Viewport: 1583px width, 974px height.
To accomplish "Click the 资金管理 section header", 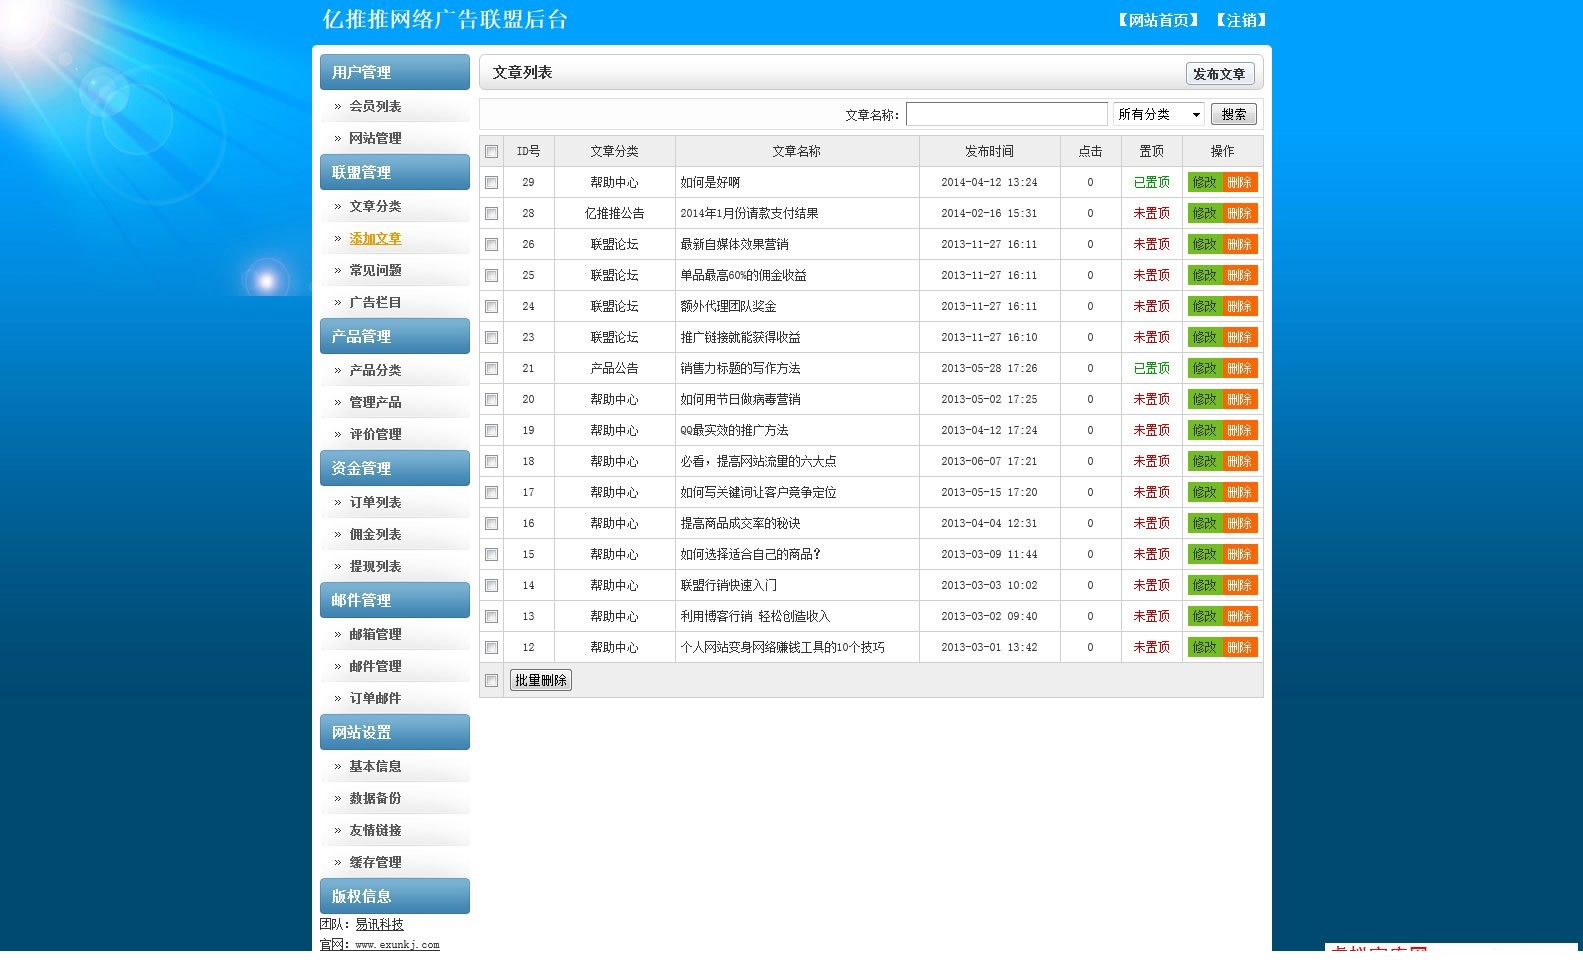I will click(x=395, y=468).
